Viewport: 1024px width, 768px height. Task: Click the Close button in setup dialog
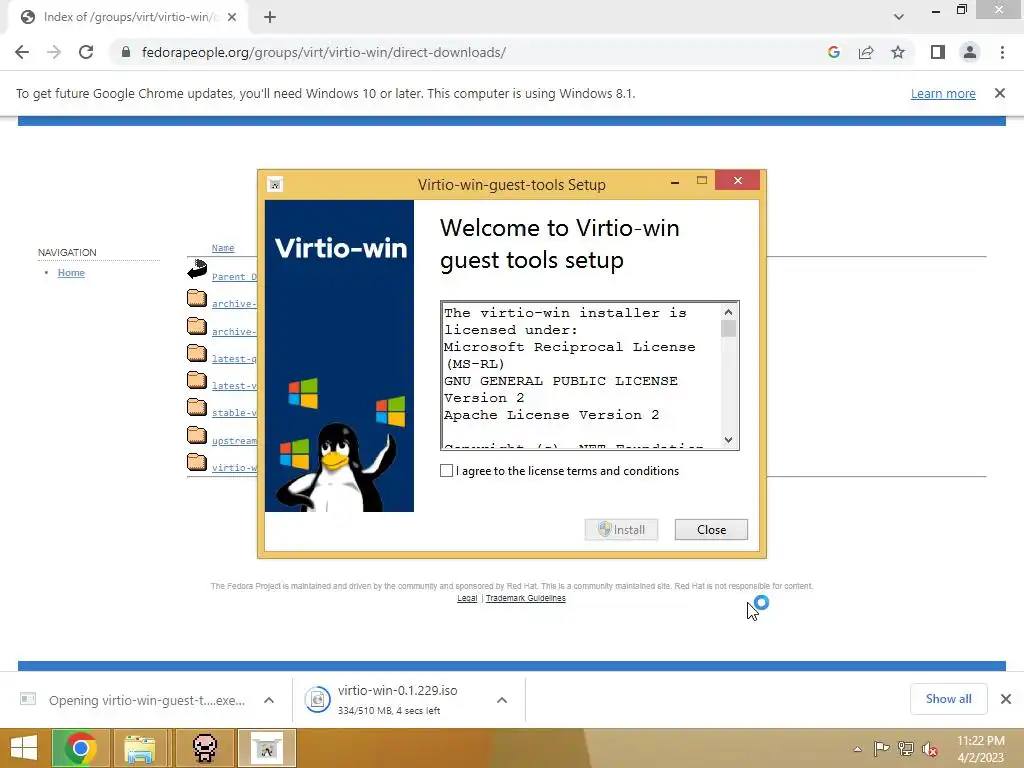[x=711, y=530]
